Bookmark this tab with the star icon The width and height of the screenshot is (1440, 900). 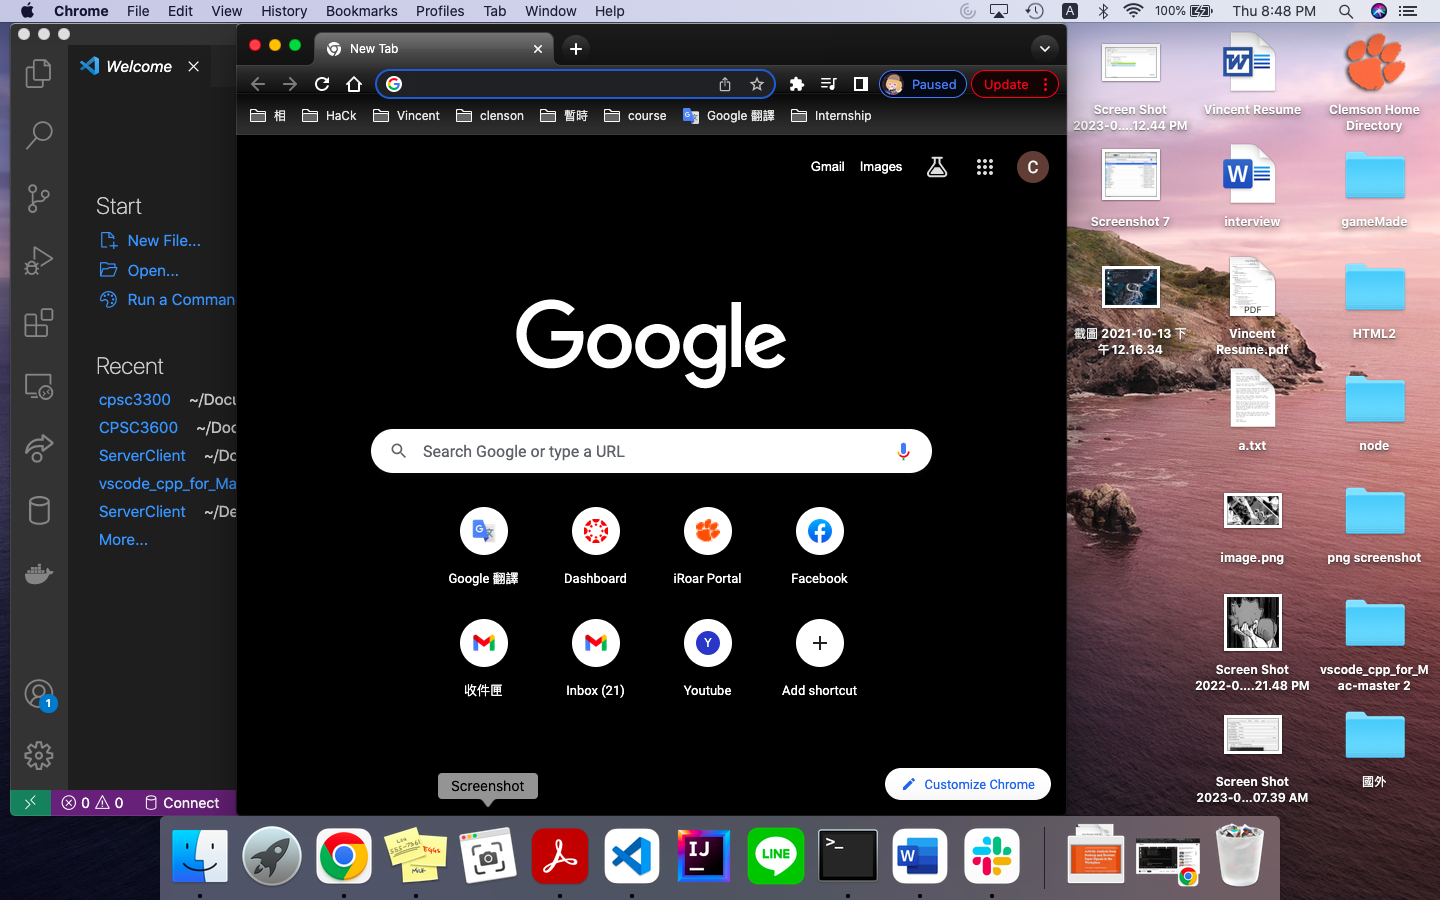click(x=757, y=84)
